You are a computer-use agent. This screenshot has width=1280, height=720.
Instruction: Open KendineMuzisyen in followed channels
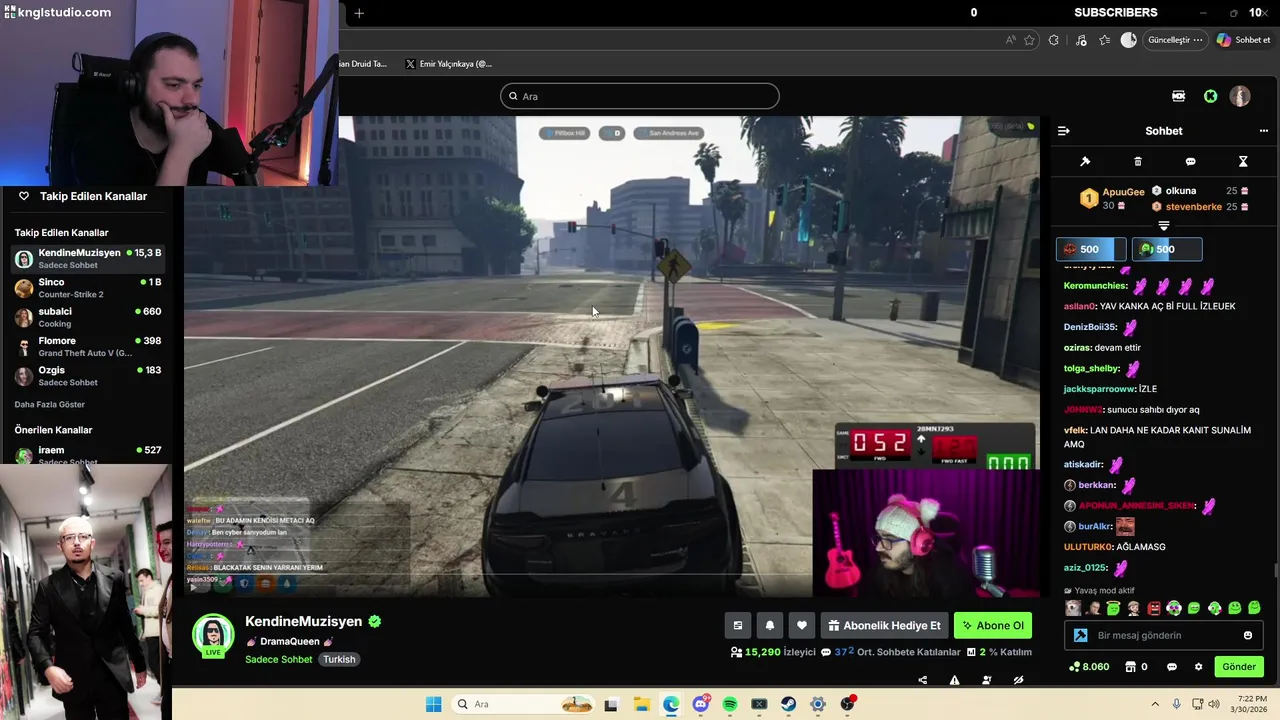[87, 258]
